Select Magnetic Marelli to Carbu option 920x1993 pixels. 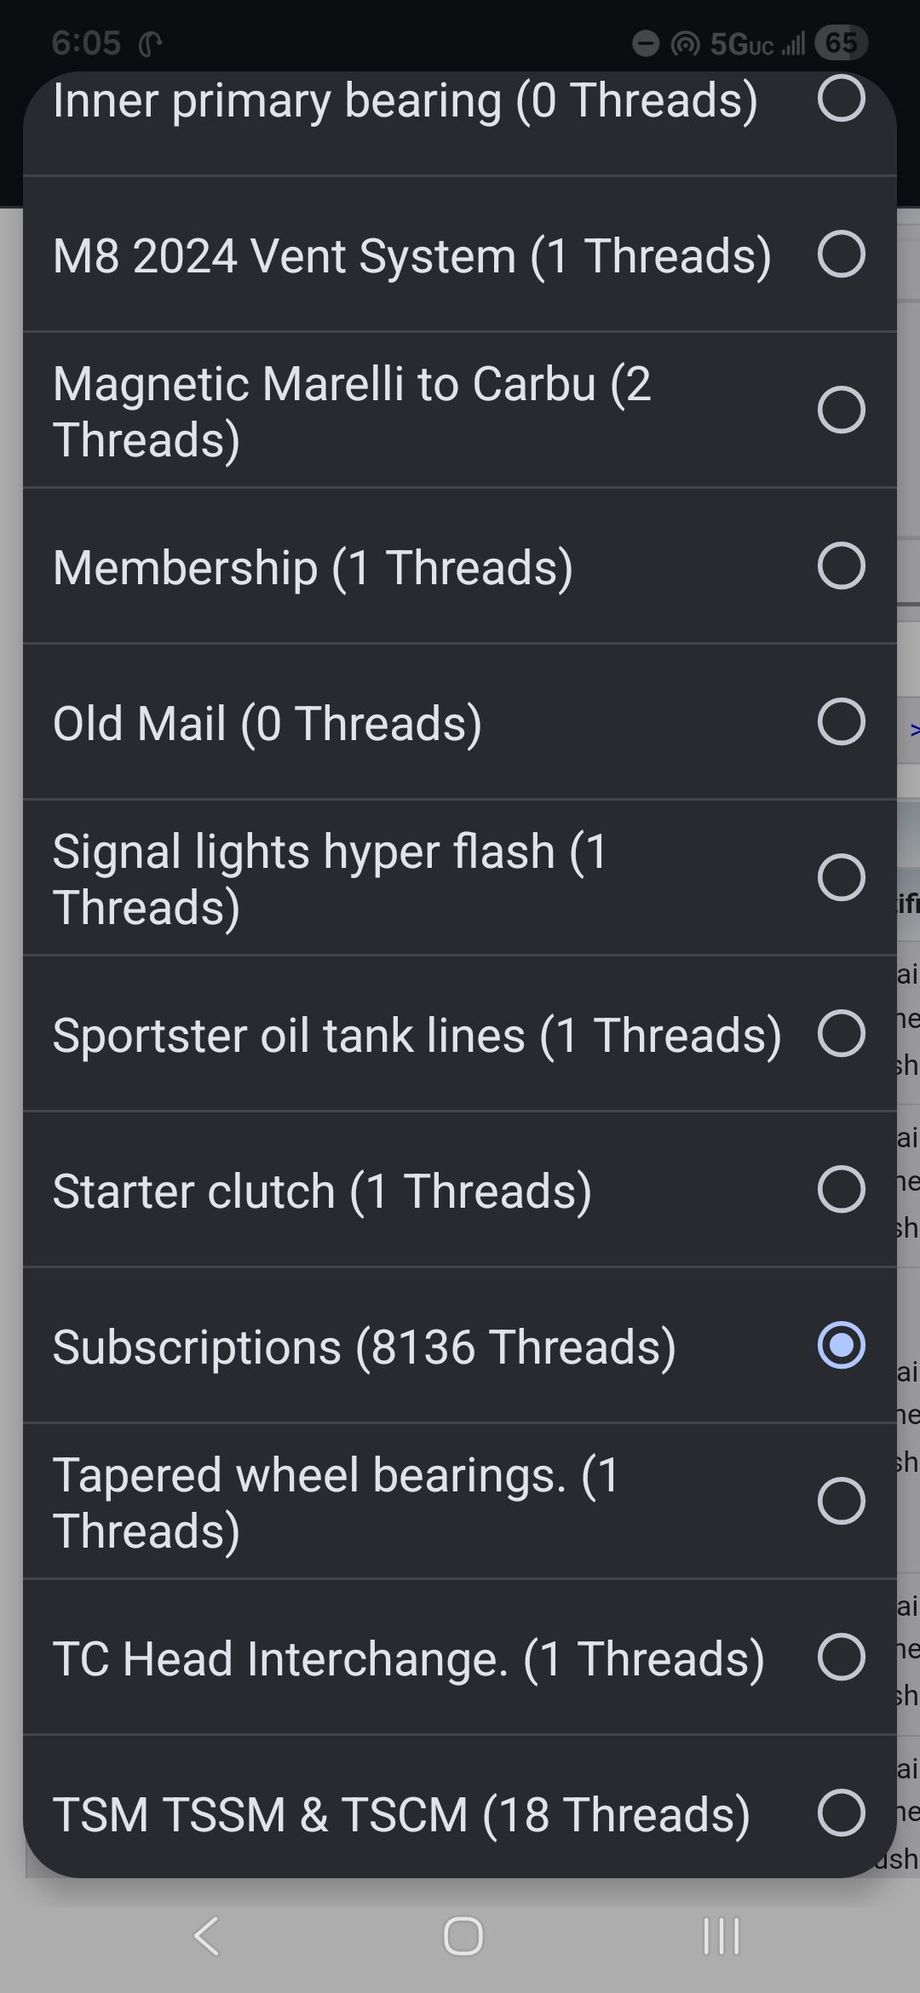coord(841,410)
